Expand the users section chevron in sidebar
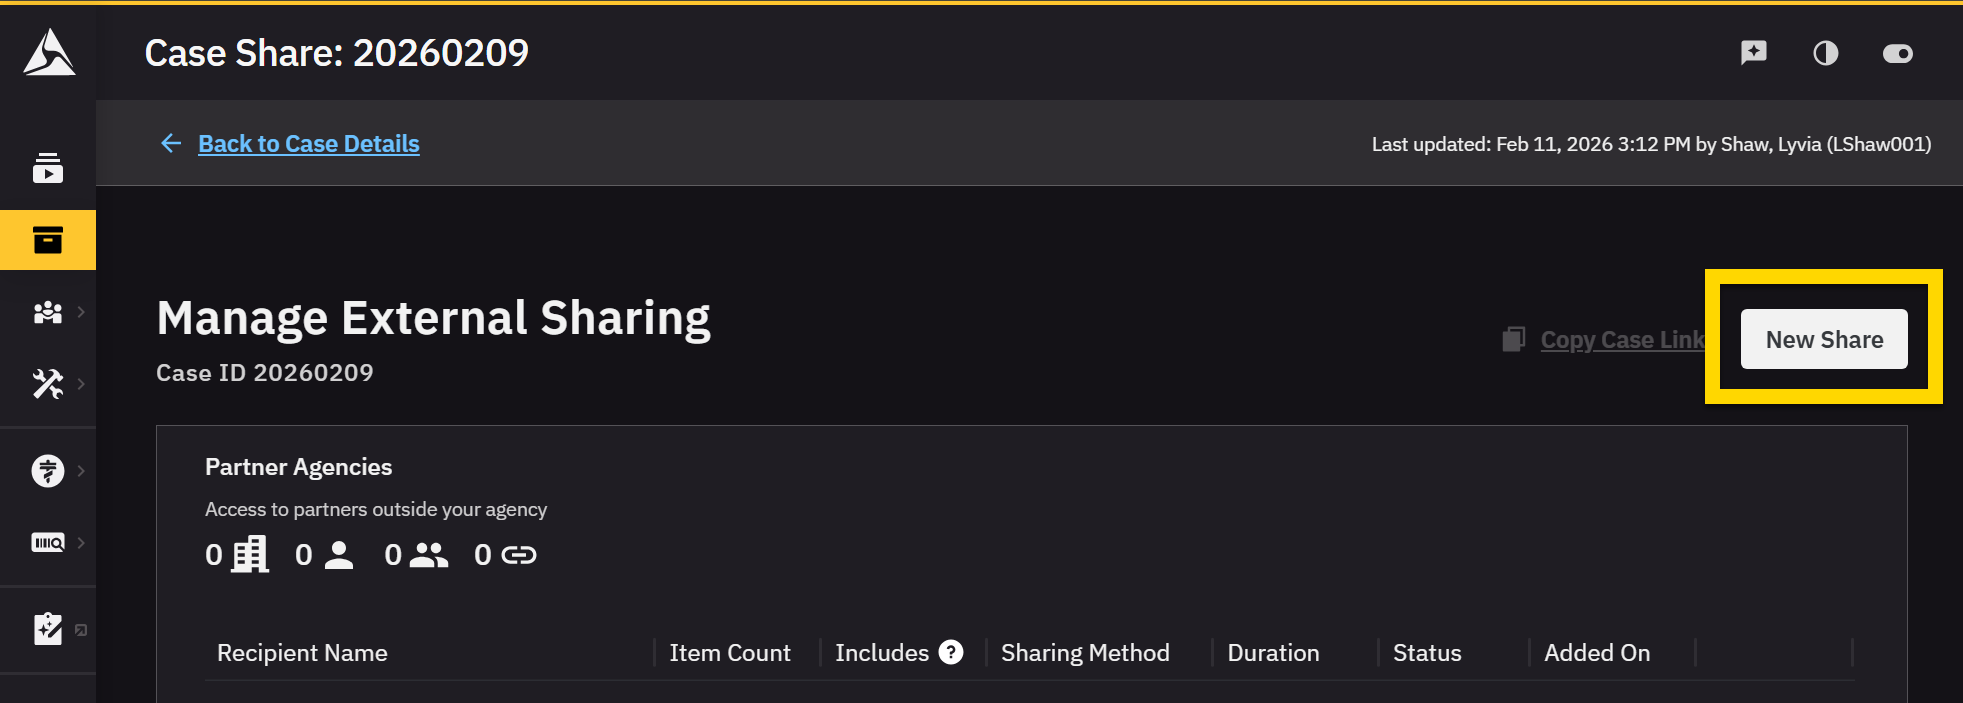Screen dimensions: 1963x703 81,312
